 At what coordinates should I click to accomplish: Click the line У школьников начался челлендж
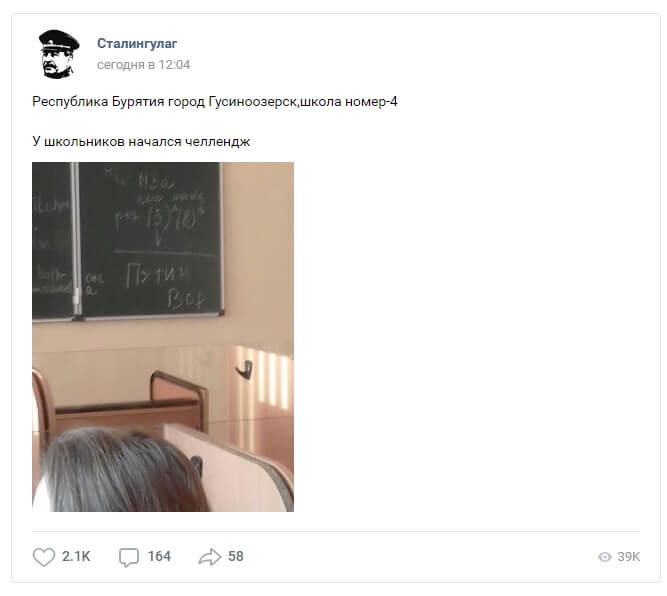click(x=141, y=141)
